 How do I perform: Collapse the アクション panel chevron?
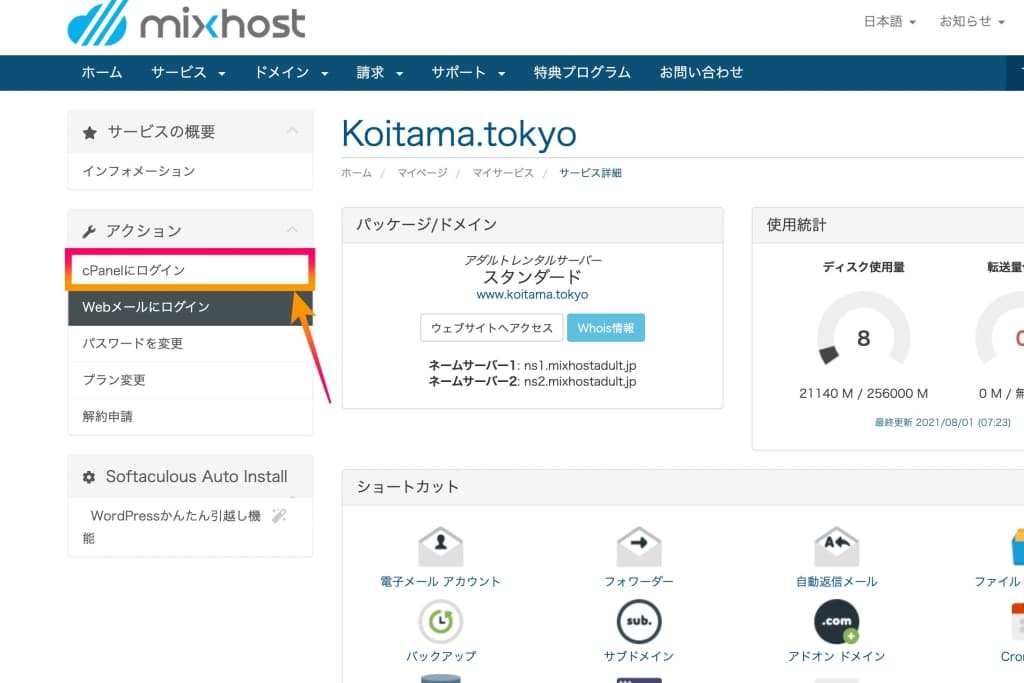(x=292, y=230)
